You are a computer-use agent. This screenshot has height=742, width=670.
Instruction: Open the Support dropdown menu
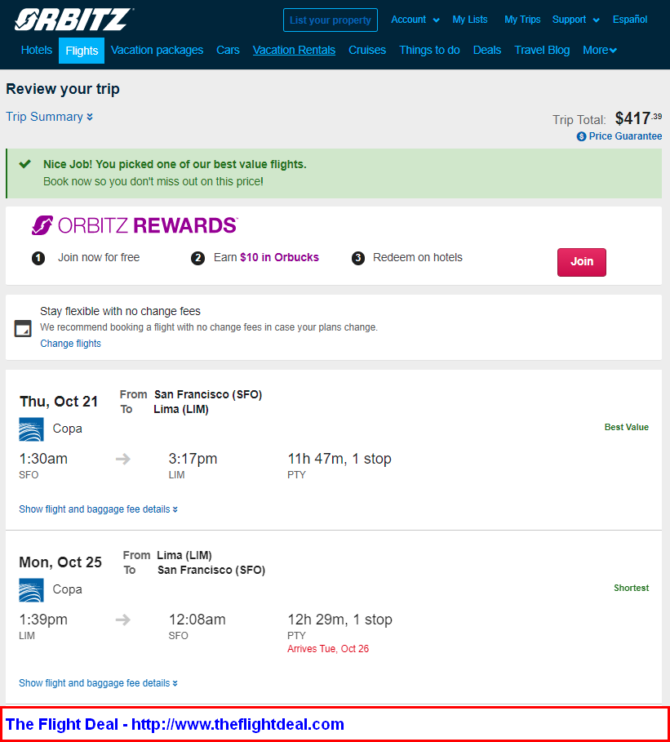(575, 20)
